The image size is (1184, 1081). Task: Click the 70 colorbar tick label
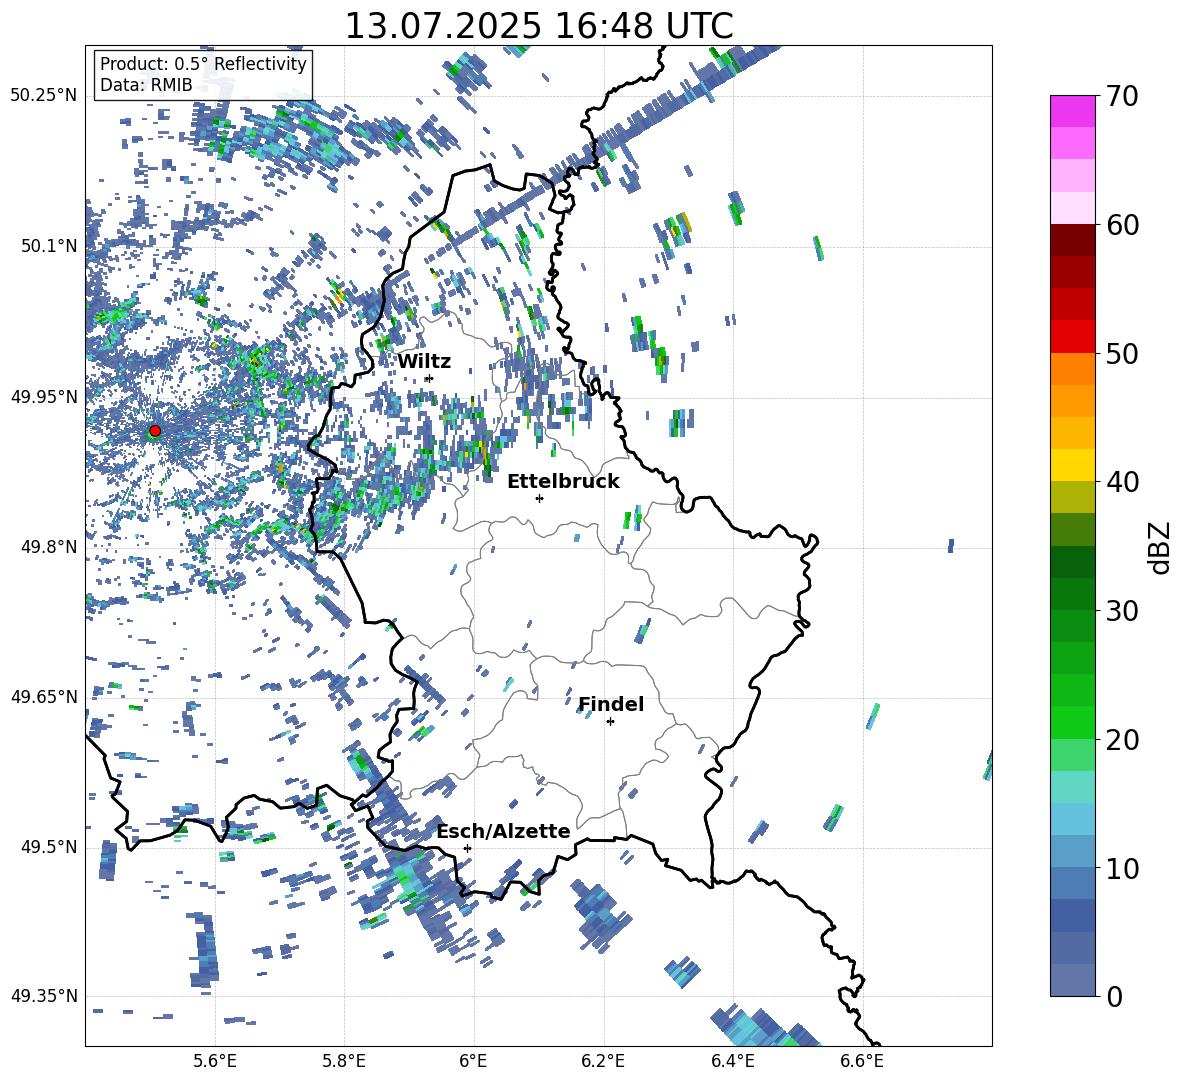tap(1122, 97)
